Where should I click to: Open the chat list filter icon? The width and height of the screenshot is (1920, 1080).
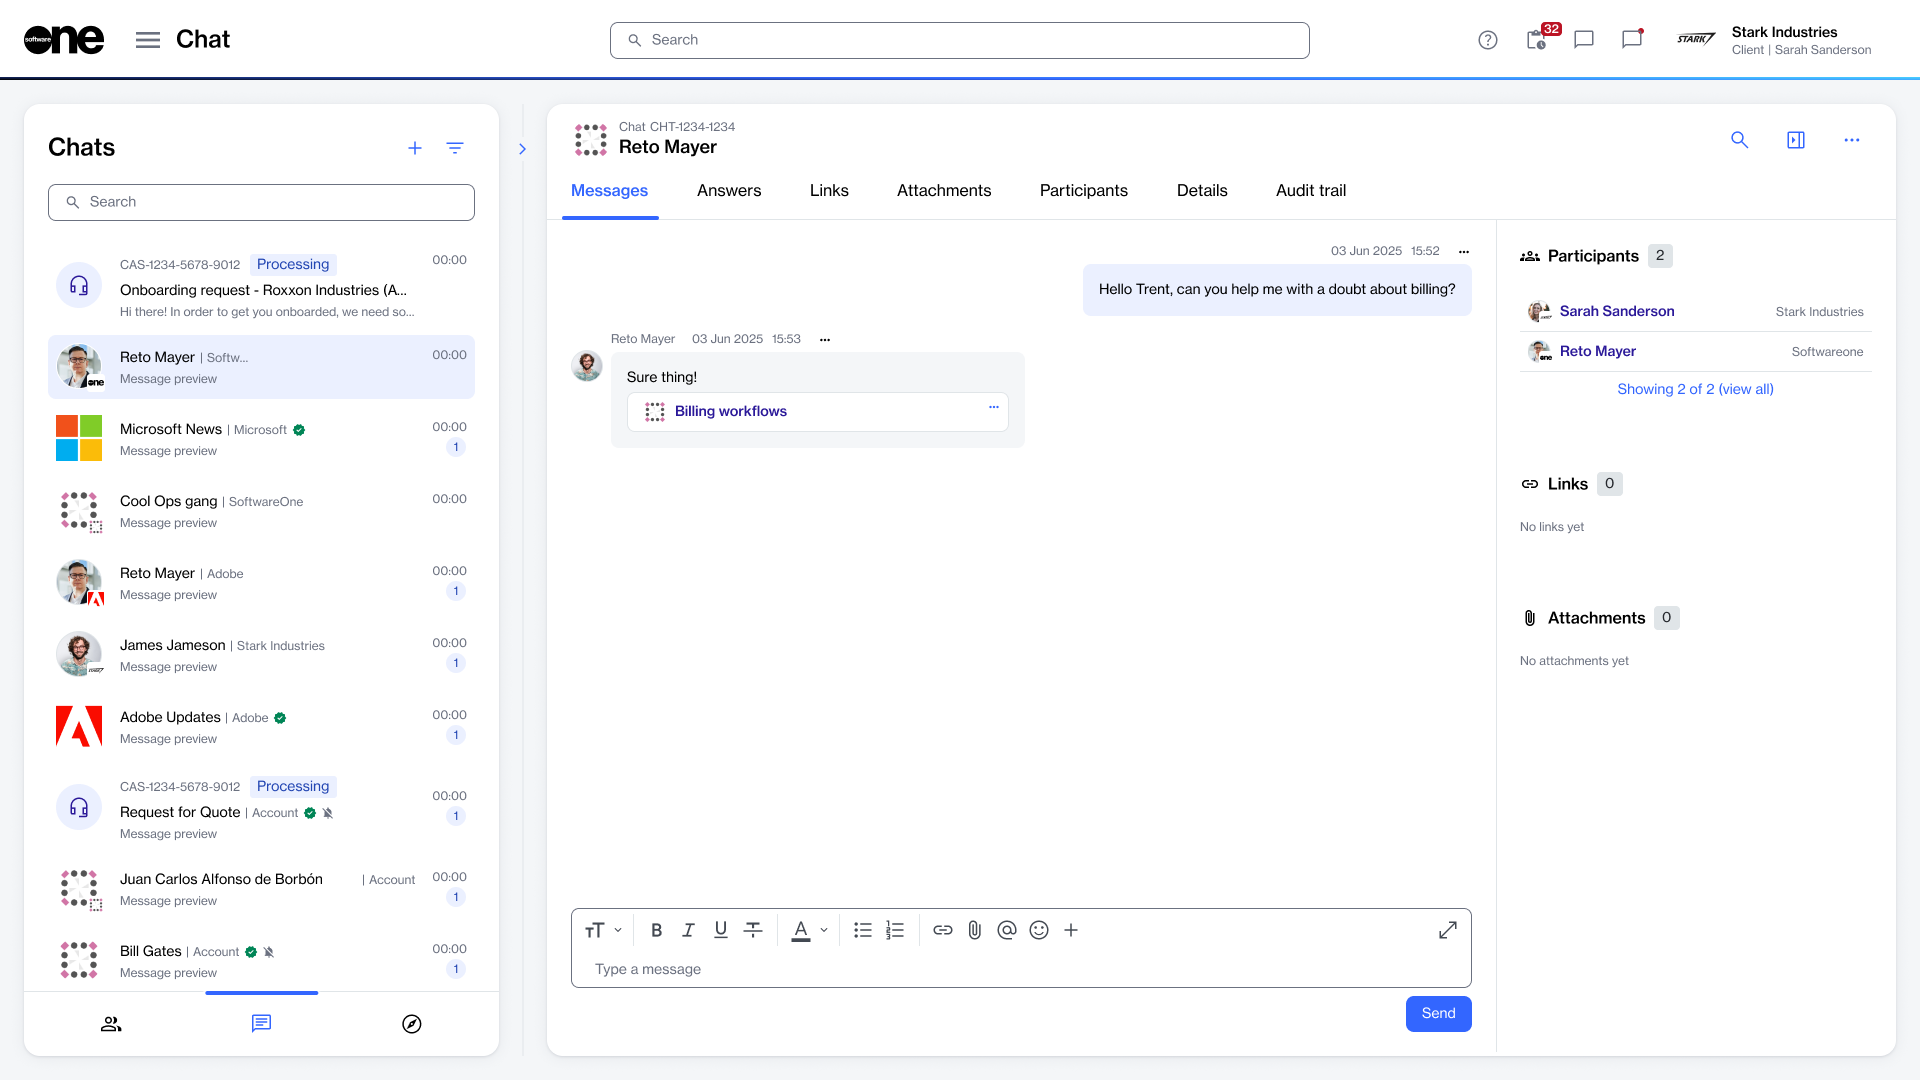455,148
